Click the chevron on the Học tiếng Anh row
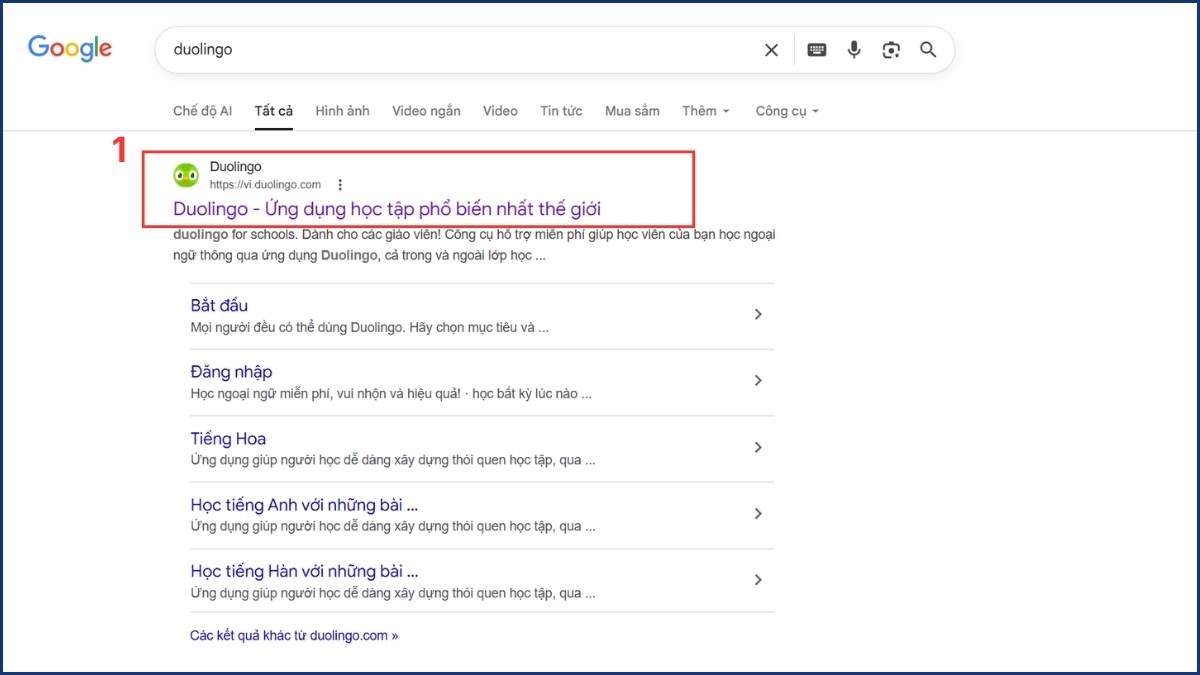 point(758,513)
